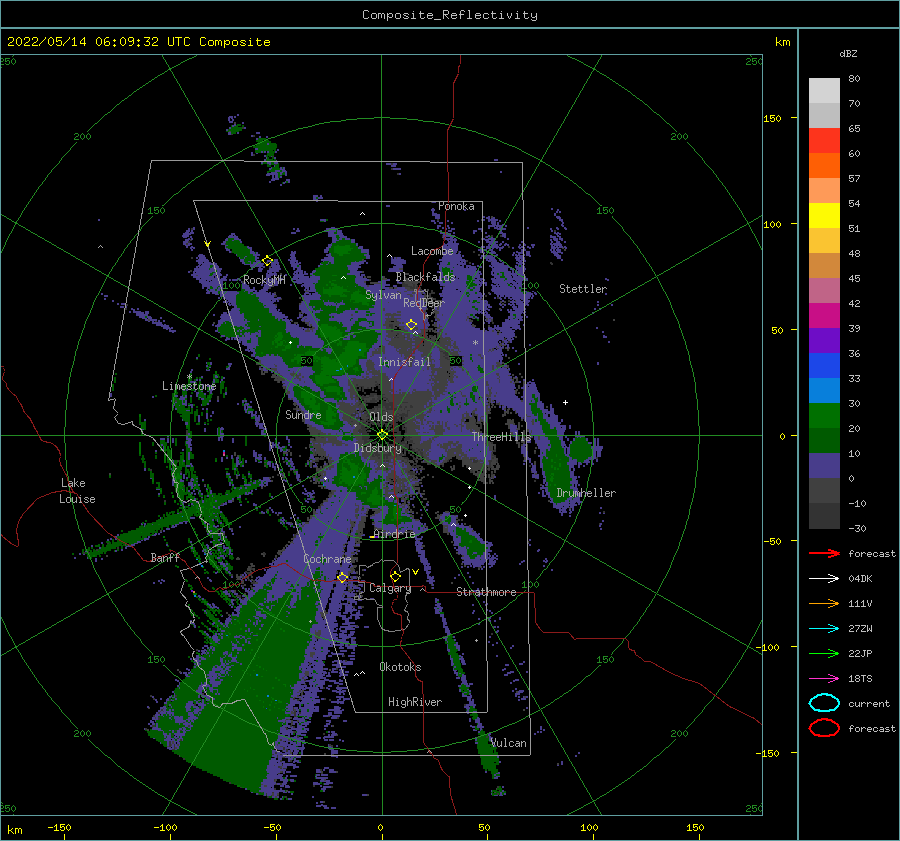
Task: Click the Olds town label
Action: tap(381, 417)
